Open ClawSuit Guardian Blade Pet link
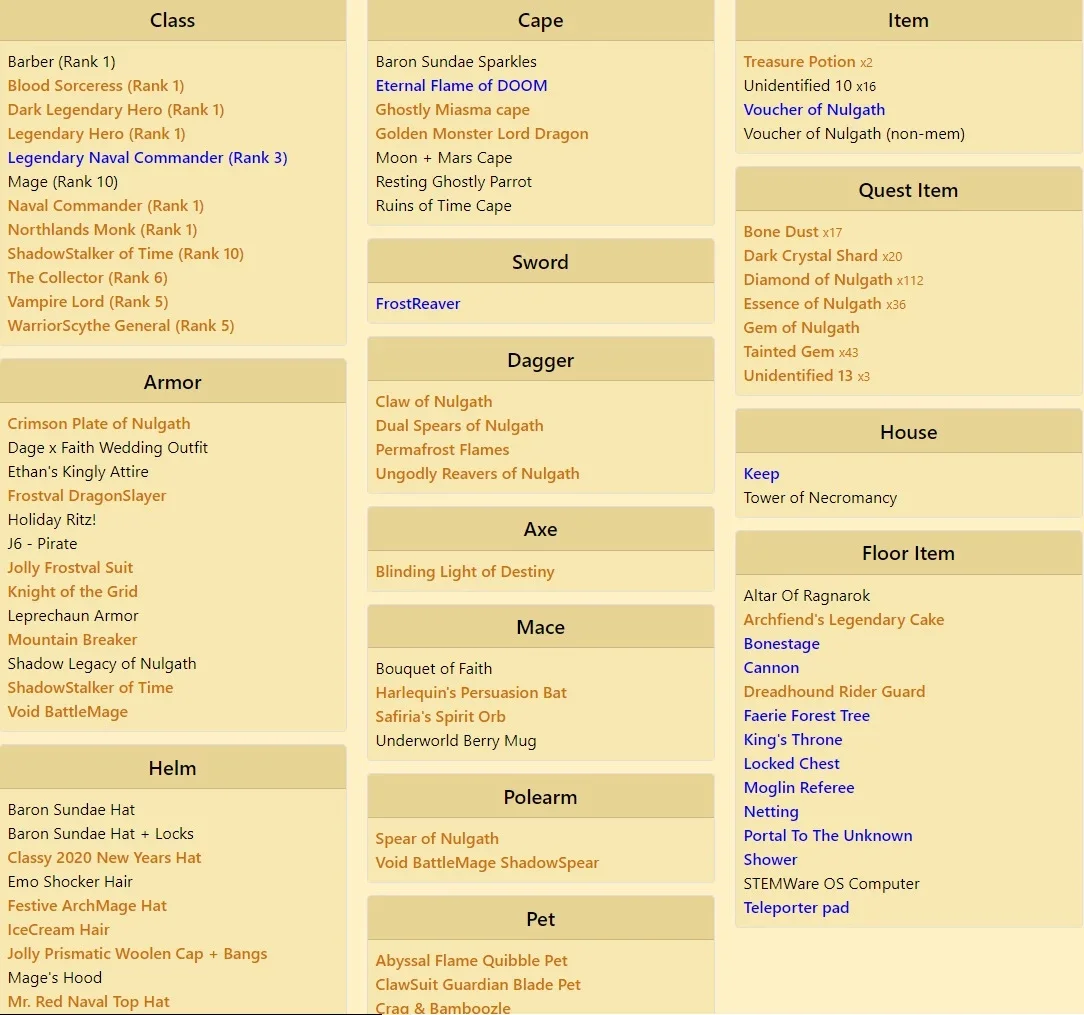Screen dimensions: 1084x1015 coord(478,985)
